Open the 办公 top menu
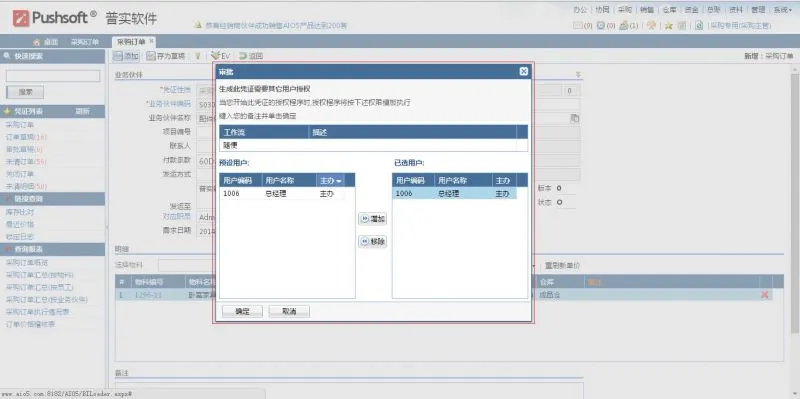Viewport: 800px width, 399px height. click(x=580, y=10)
